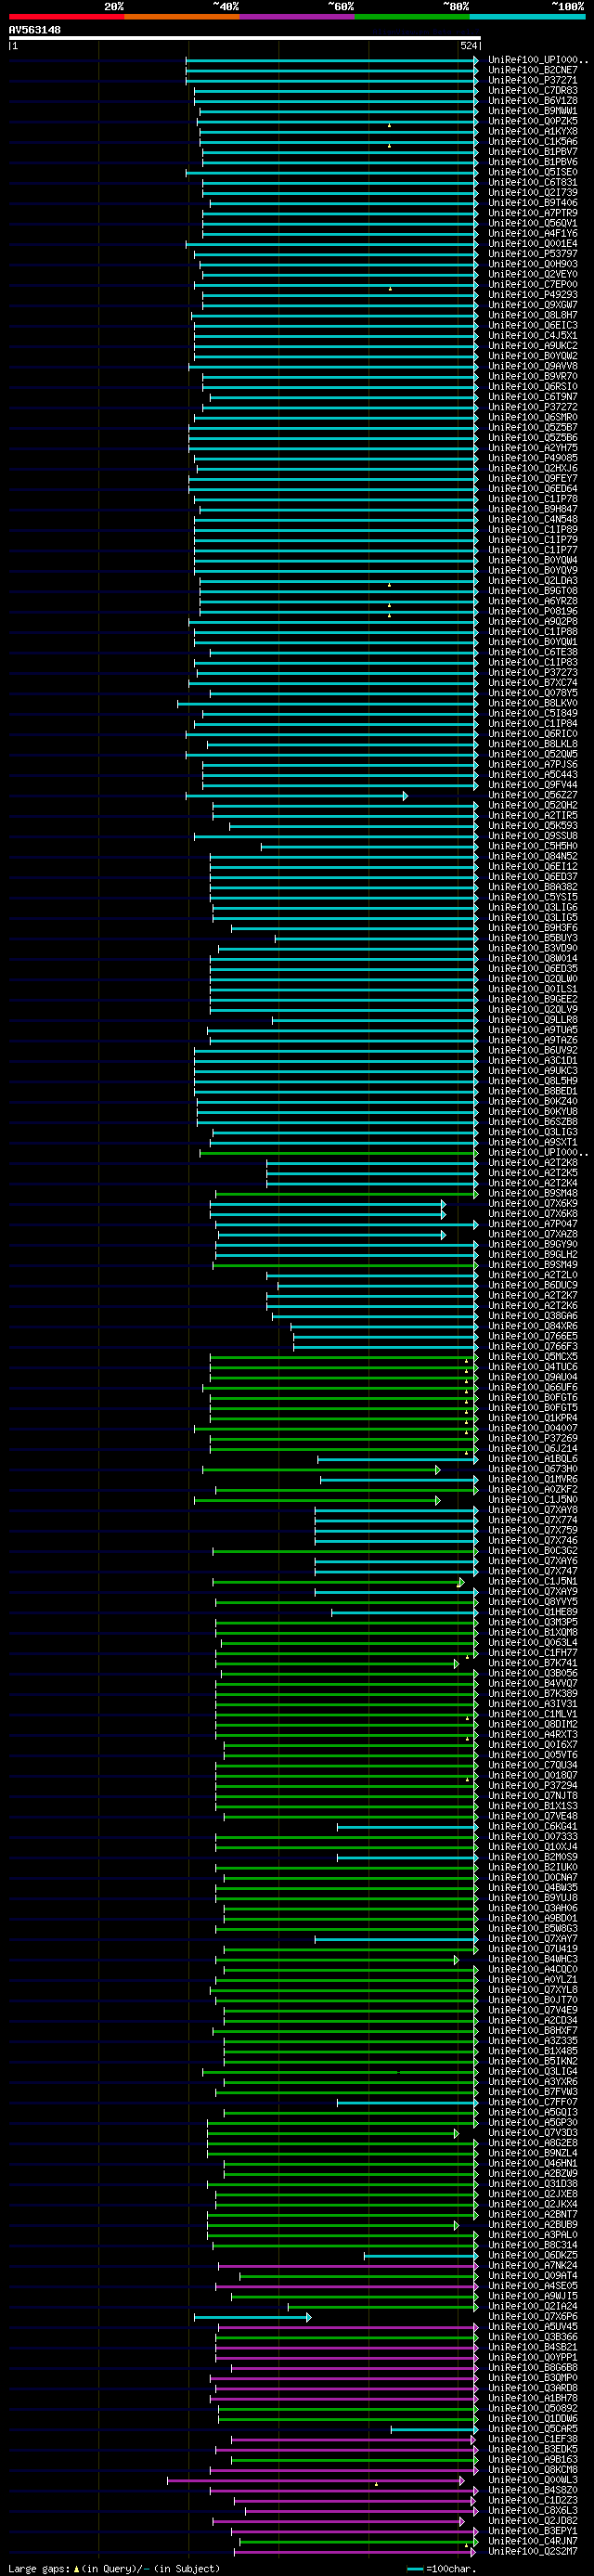The height and width of the screenshot is (2576, 594).
Task: Select label UniRef100_P49293
Action: (x=532, y=295)
